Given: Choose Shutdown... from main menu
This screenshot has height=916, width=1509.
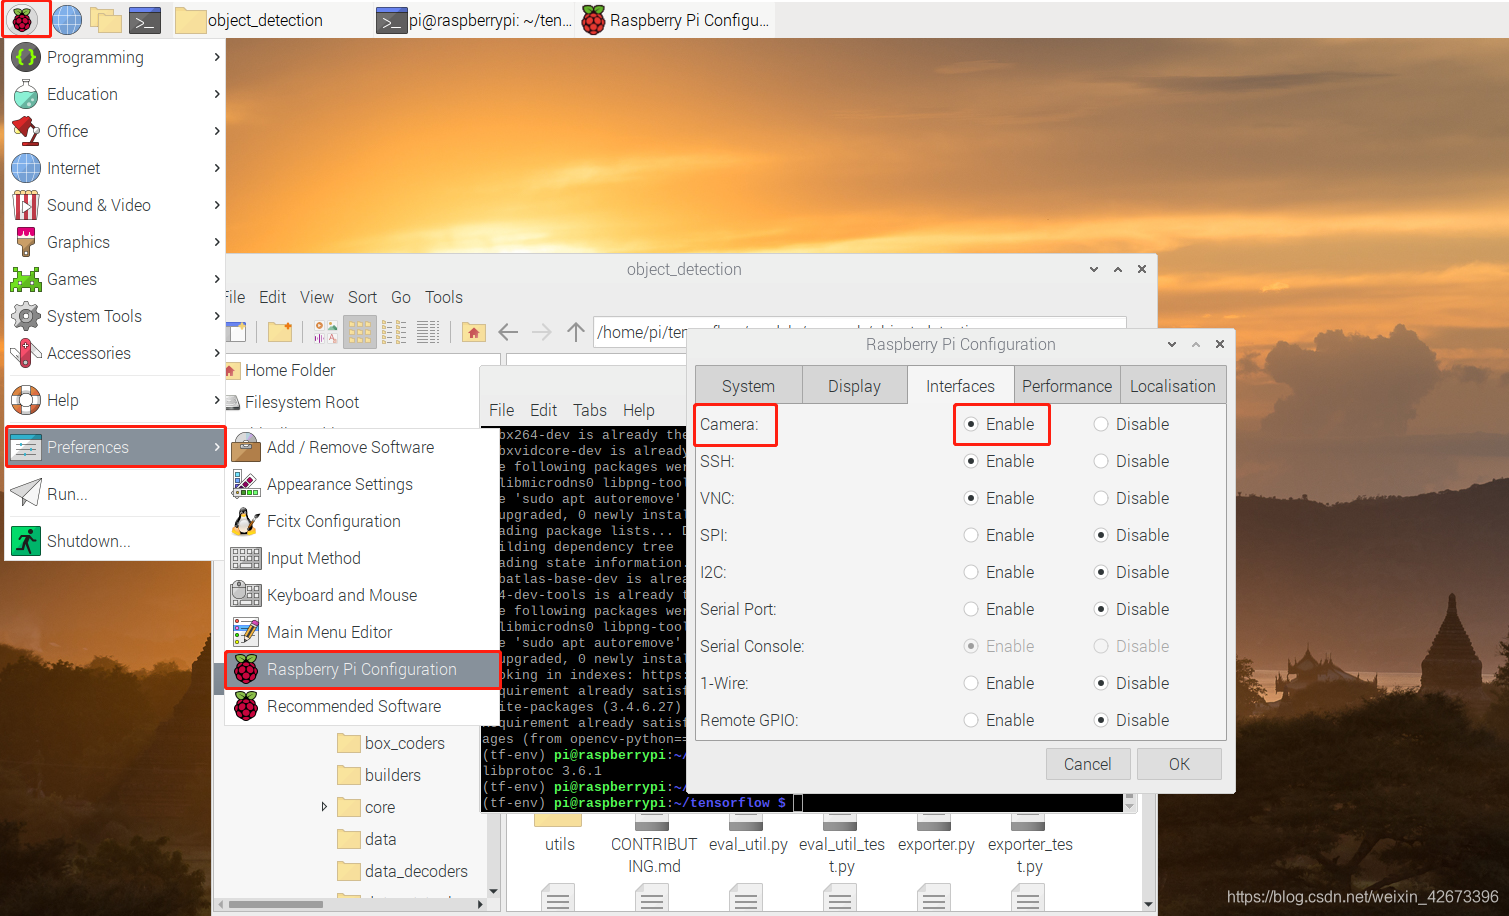Looking at the screenshot, I should (115, 541).
